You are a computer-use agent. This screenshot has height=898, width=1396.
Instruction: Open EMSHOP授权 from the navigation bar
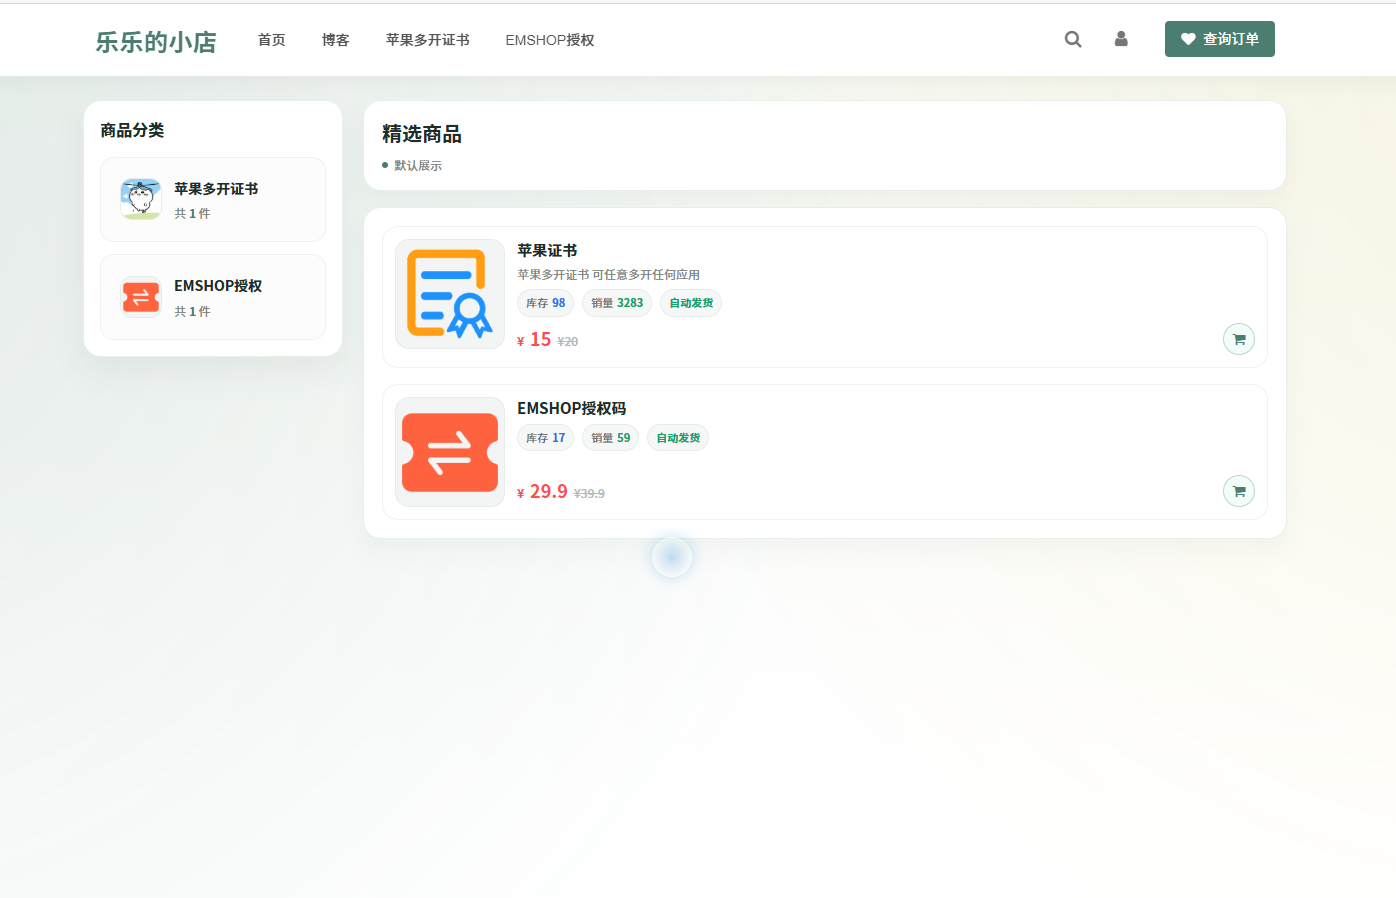tap(549, 40)
